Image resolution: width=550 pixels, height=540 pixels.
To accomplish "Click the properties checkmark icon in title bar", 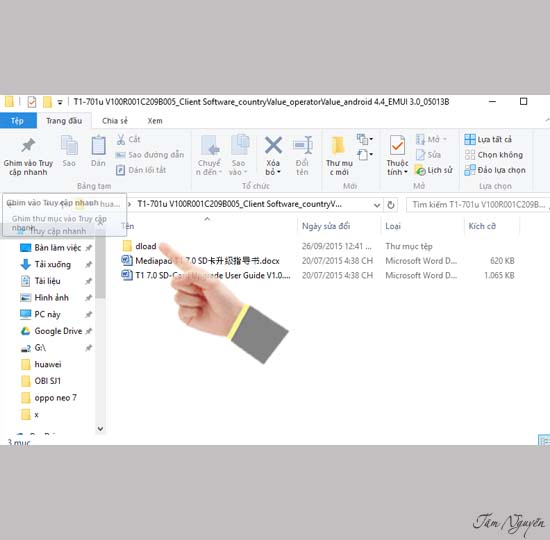I will coord(32,102).
